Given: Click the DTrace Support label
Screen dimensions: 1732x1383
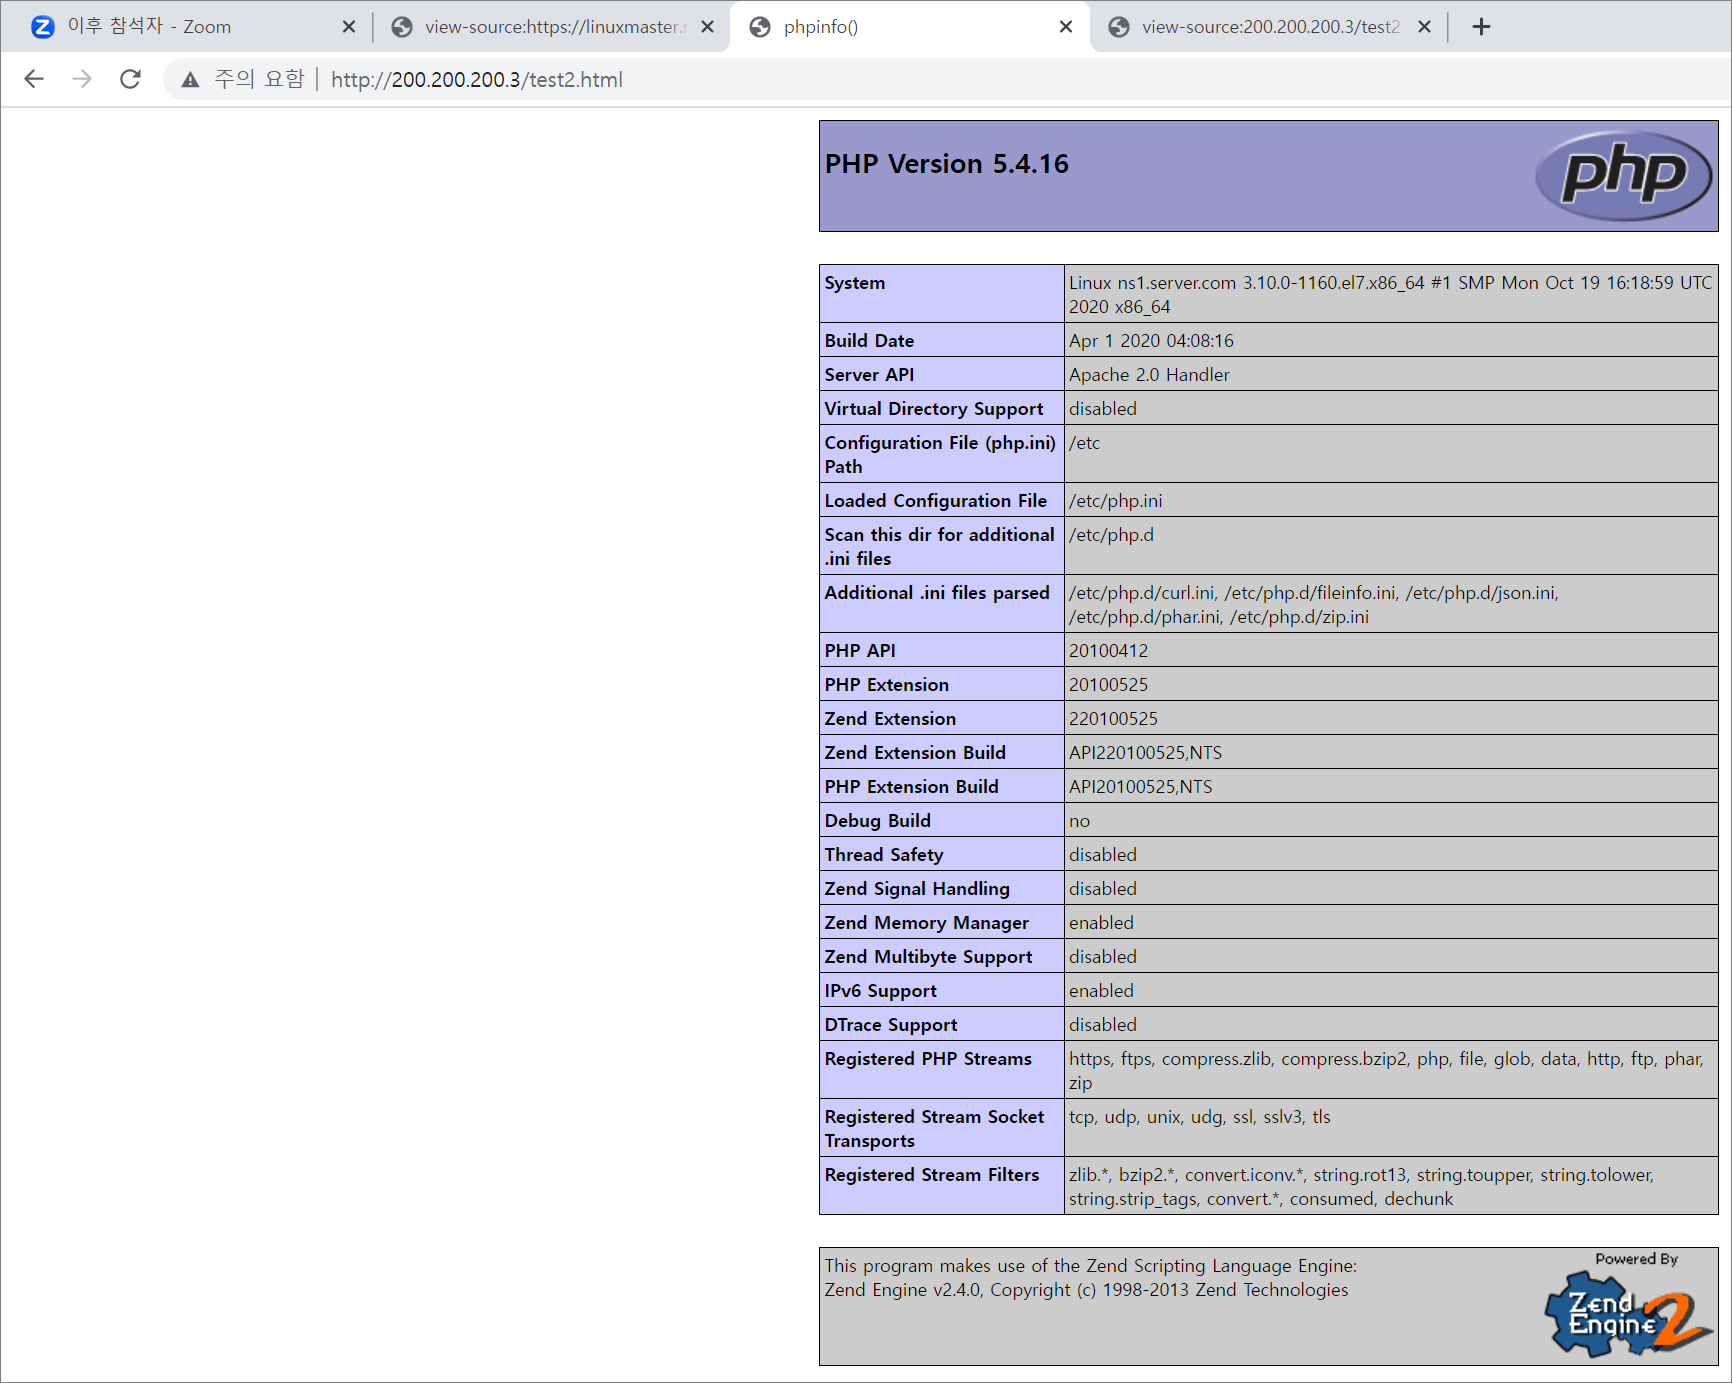Looking at the screenshot, I should (x=890, y=1024).
